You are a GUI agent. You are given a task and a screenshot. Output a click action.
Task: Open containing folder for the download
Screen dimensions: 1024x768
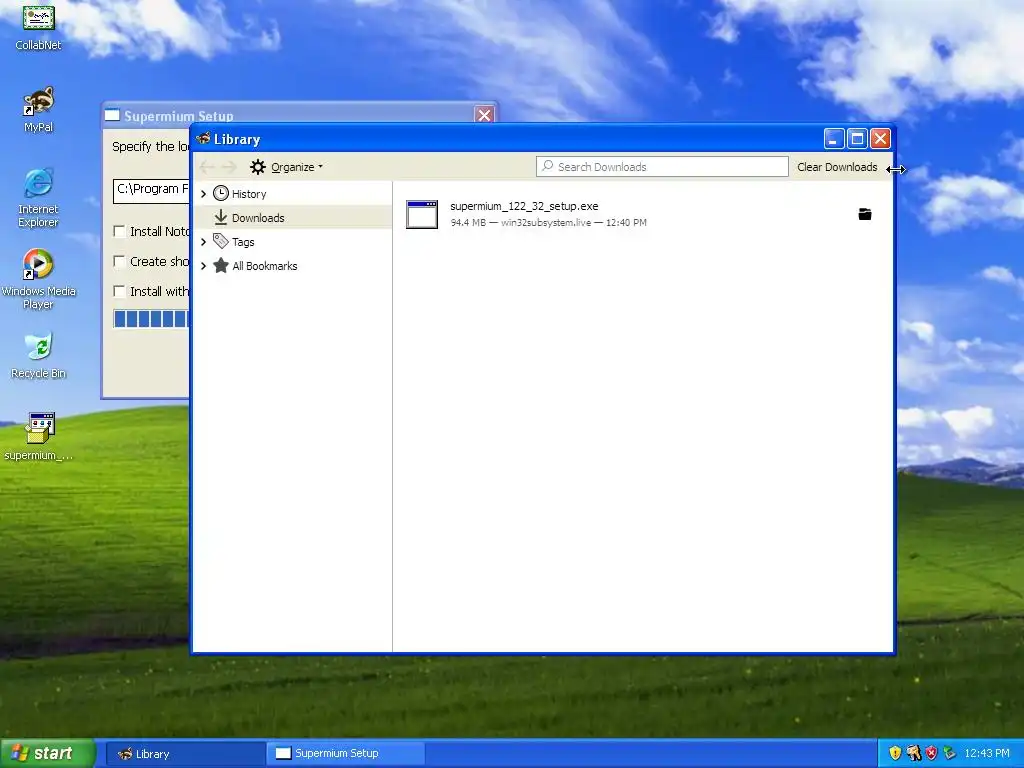(x=865, y=214)
